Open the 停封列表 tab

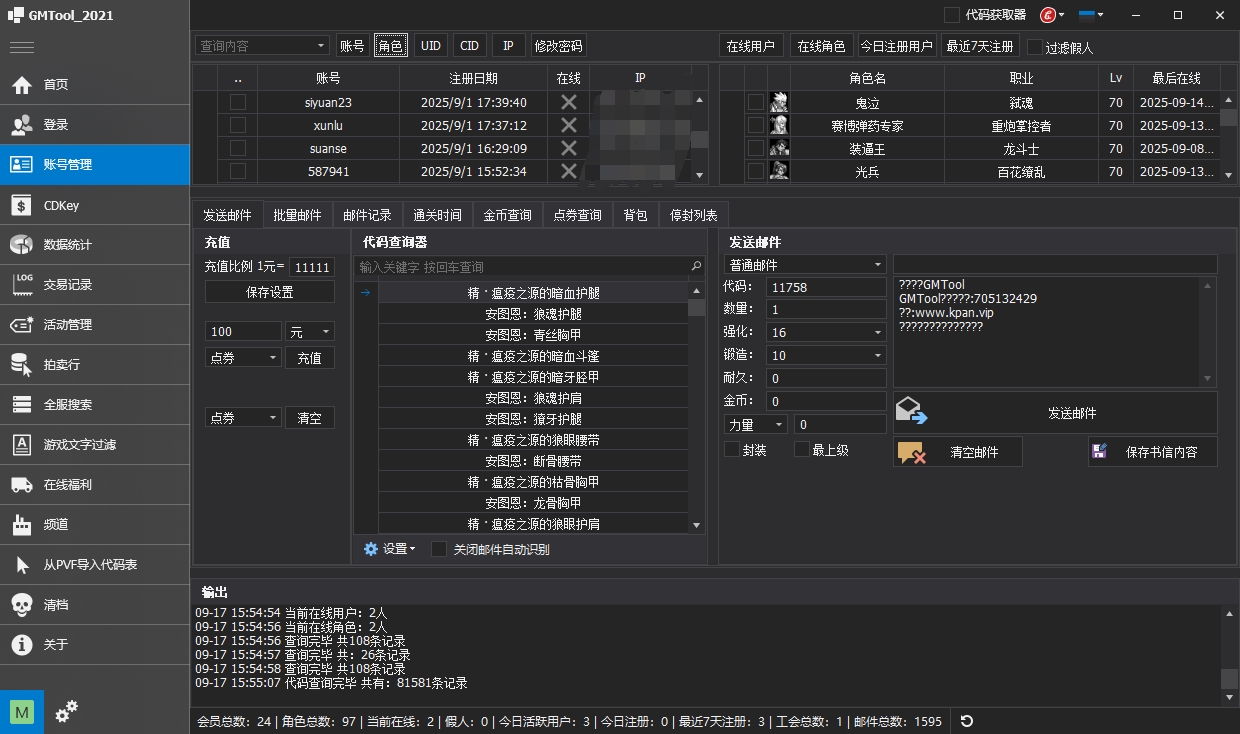click(693, 215)
